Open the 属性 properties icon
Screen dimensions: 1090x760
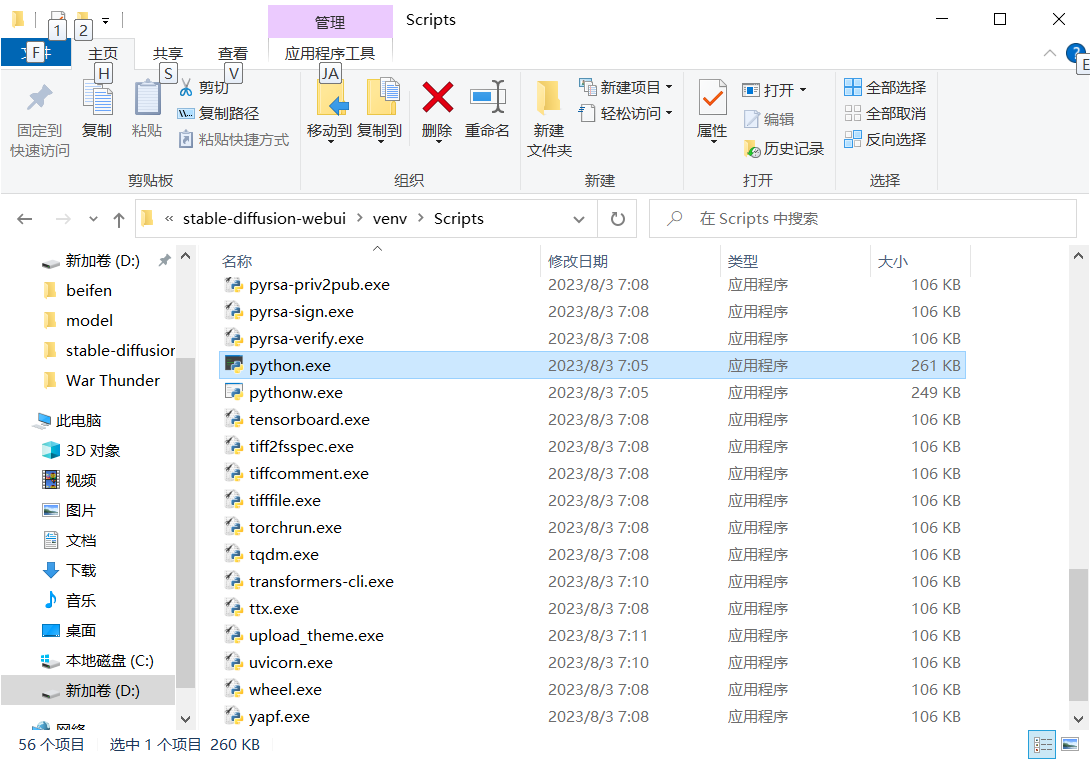click(x=713, y=98)
